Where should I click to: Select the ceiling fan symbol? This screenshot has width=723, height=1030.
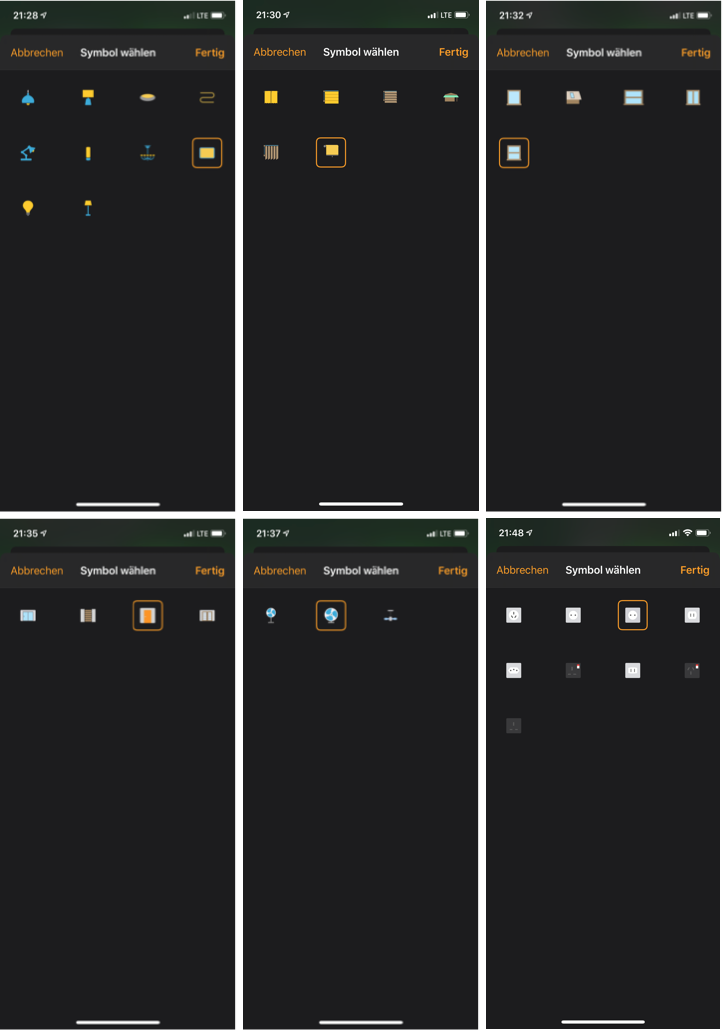point(391,616)
